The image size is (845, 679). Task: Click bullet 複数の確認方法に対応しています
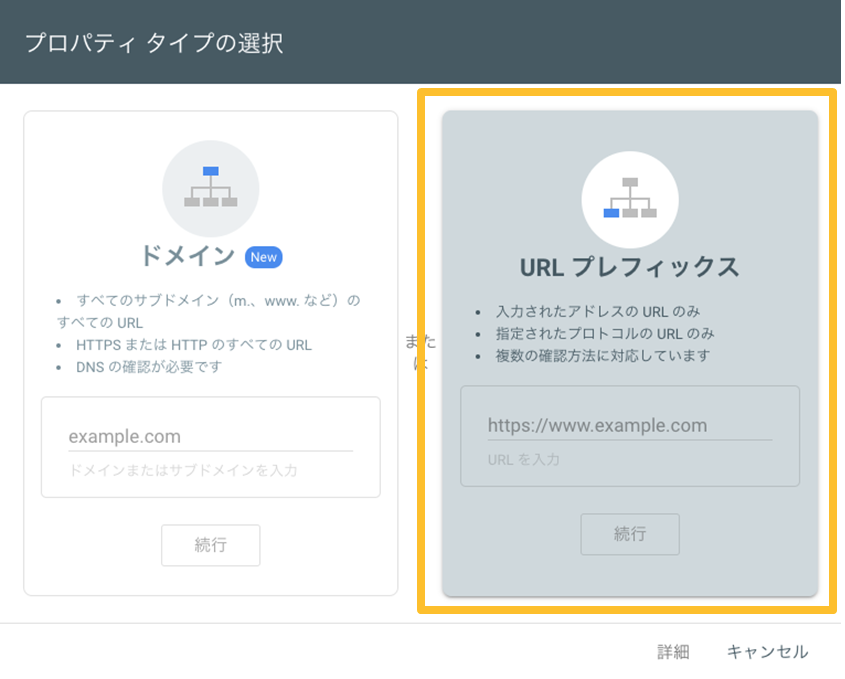(602, 356)
